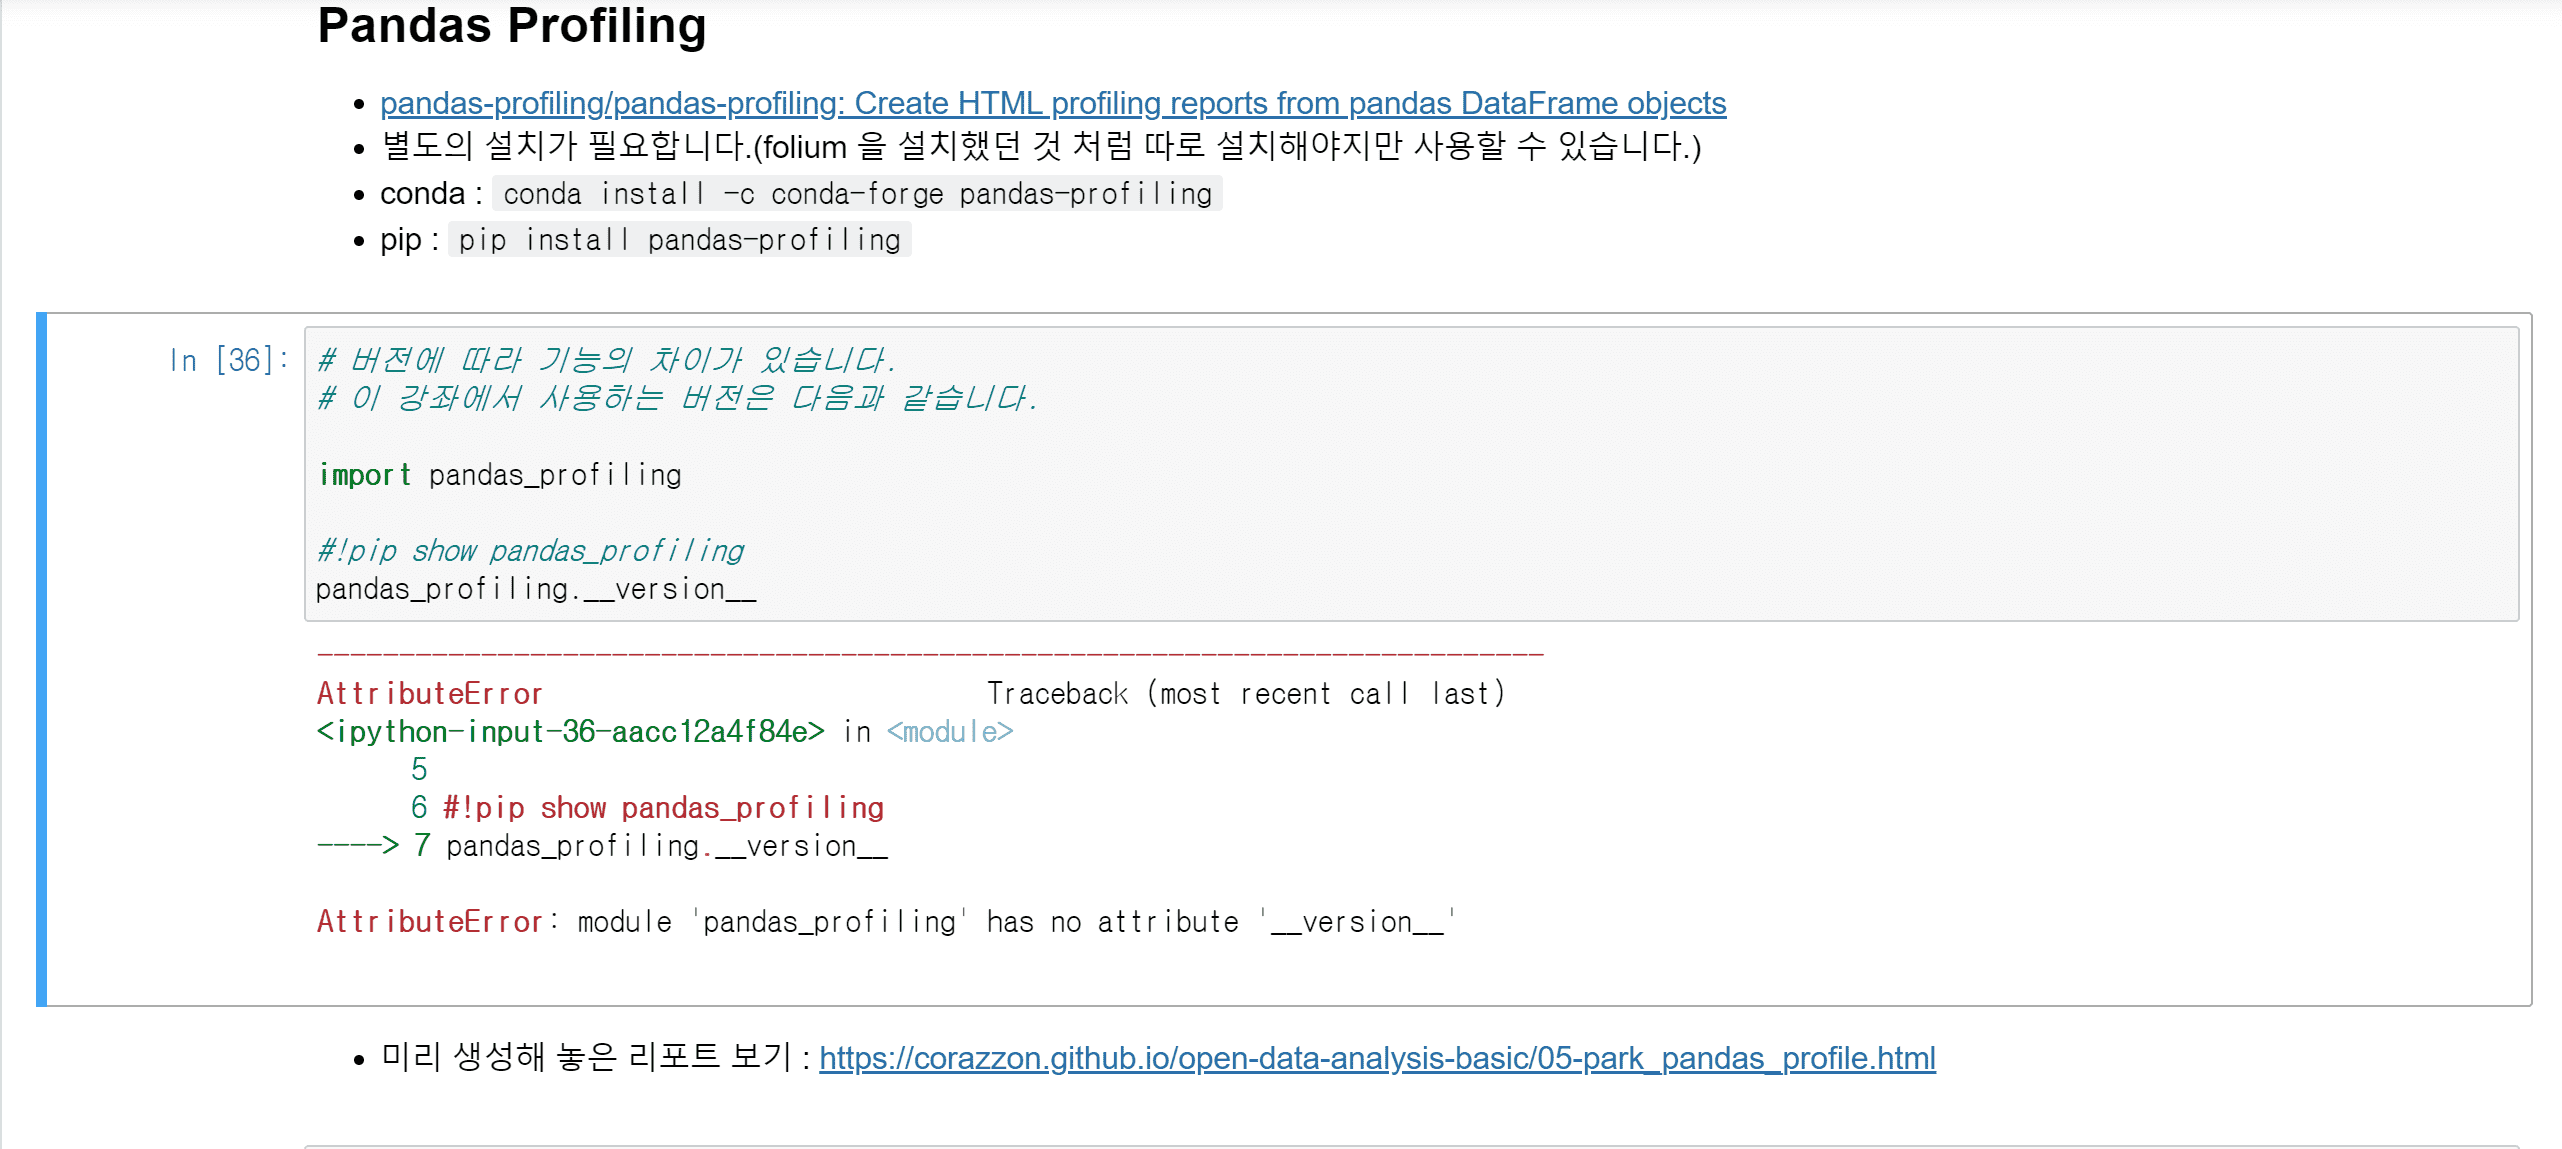Click the 'pandas_profiling.__version__' line in code editor
This screenshot has width=2562, height=1149.
pyautogui.click(x=535, y=589)
